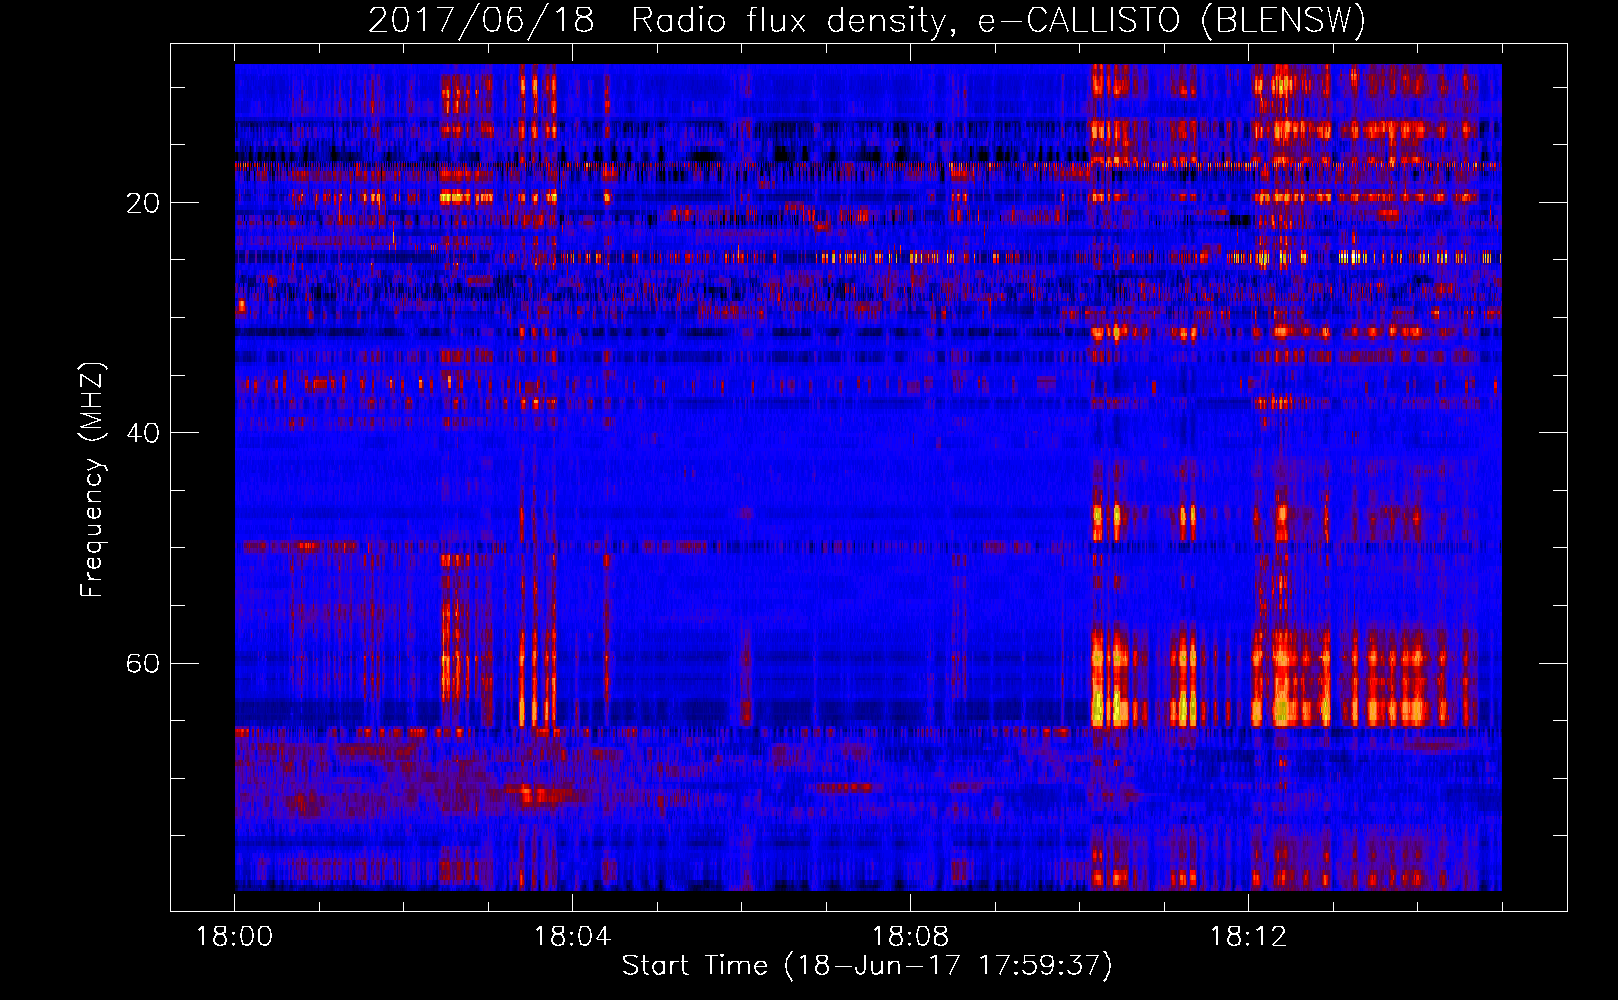Click the 20 MHz frequency tick label
Viewport: 1618px width, 1000px height.
[x=143, y=203]
